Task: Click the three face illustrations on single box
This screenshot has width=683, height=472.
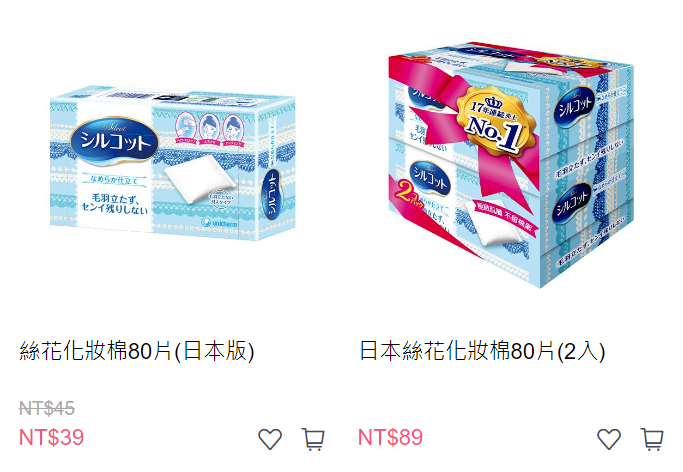Action: (x=209, y=129)
